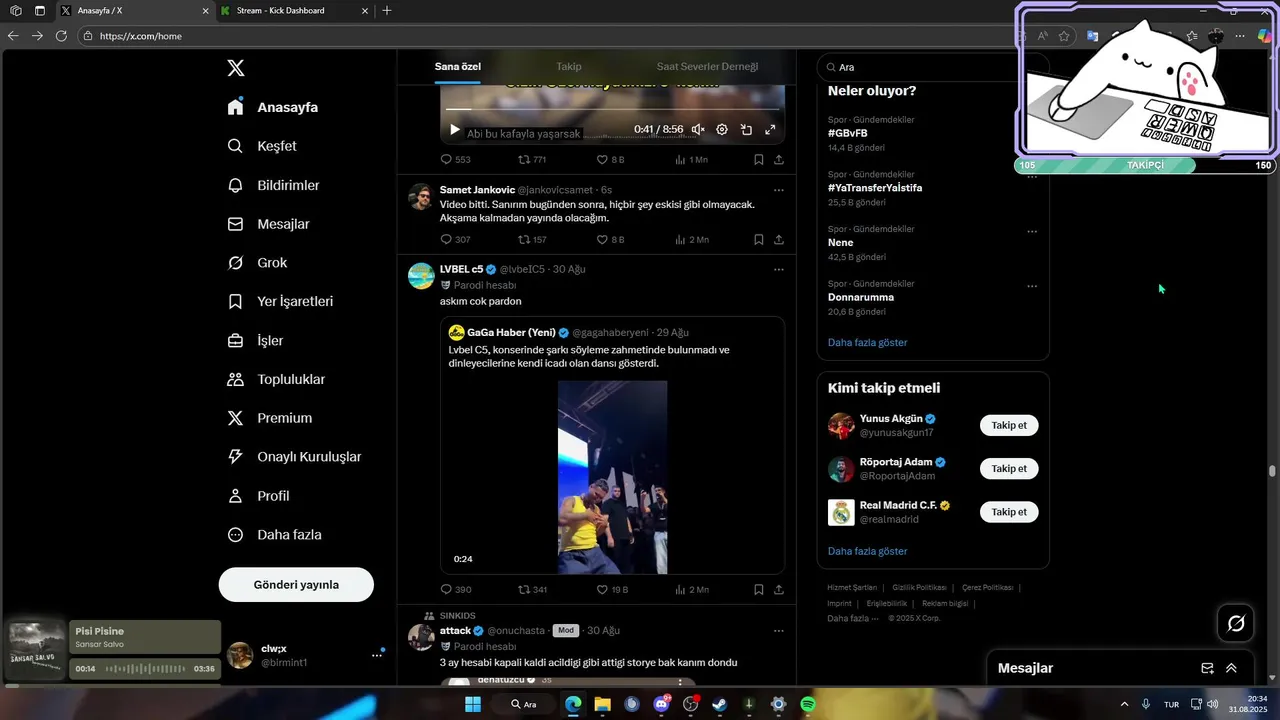Viewport: 1280px width, 720px height.
Task: Bookmark the LVBEL c5 post
Action: [x=759, y=590]
